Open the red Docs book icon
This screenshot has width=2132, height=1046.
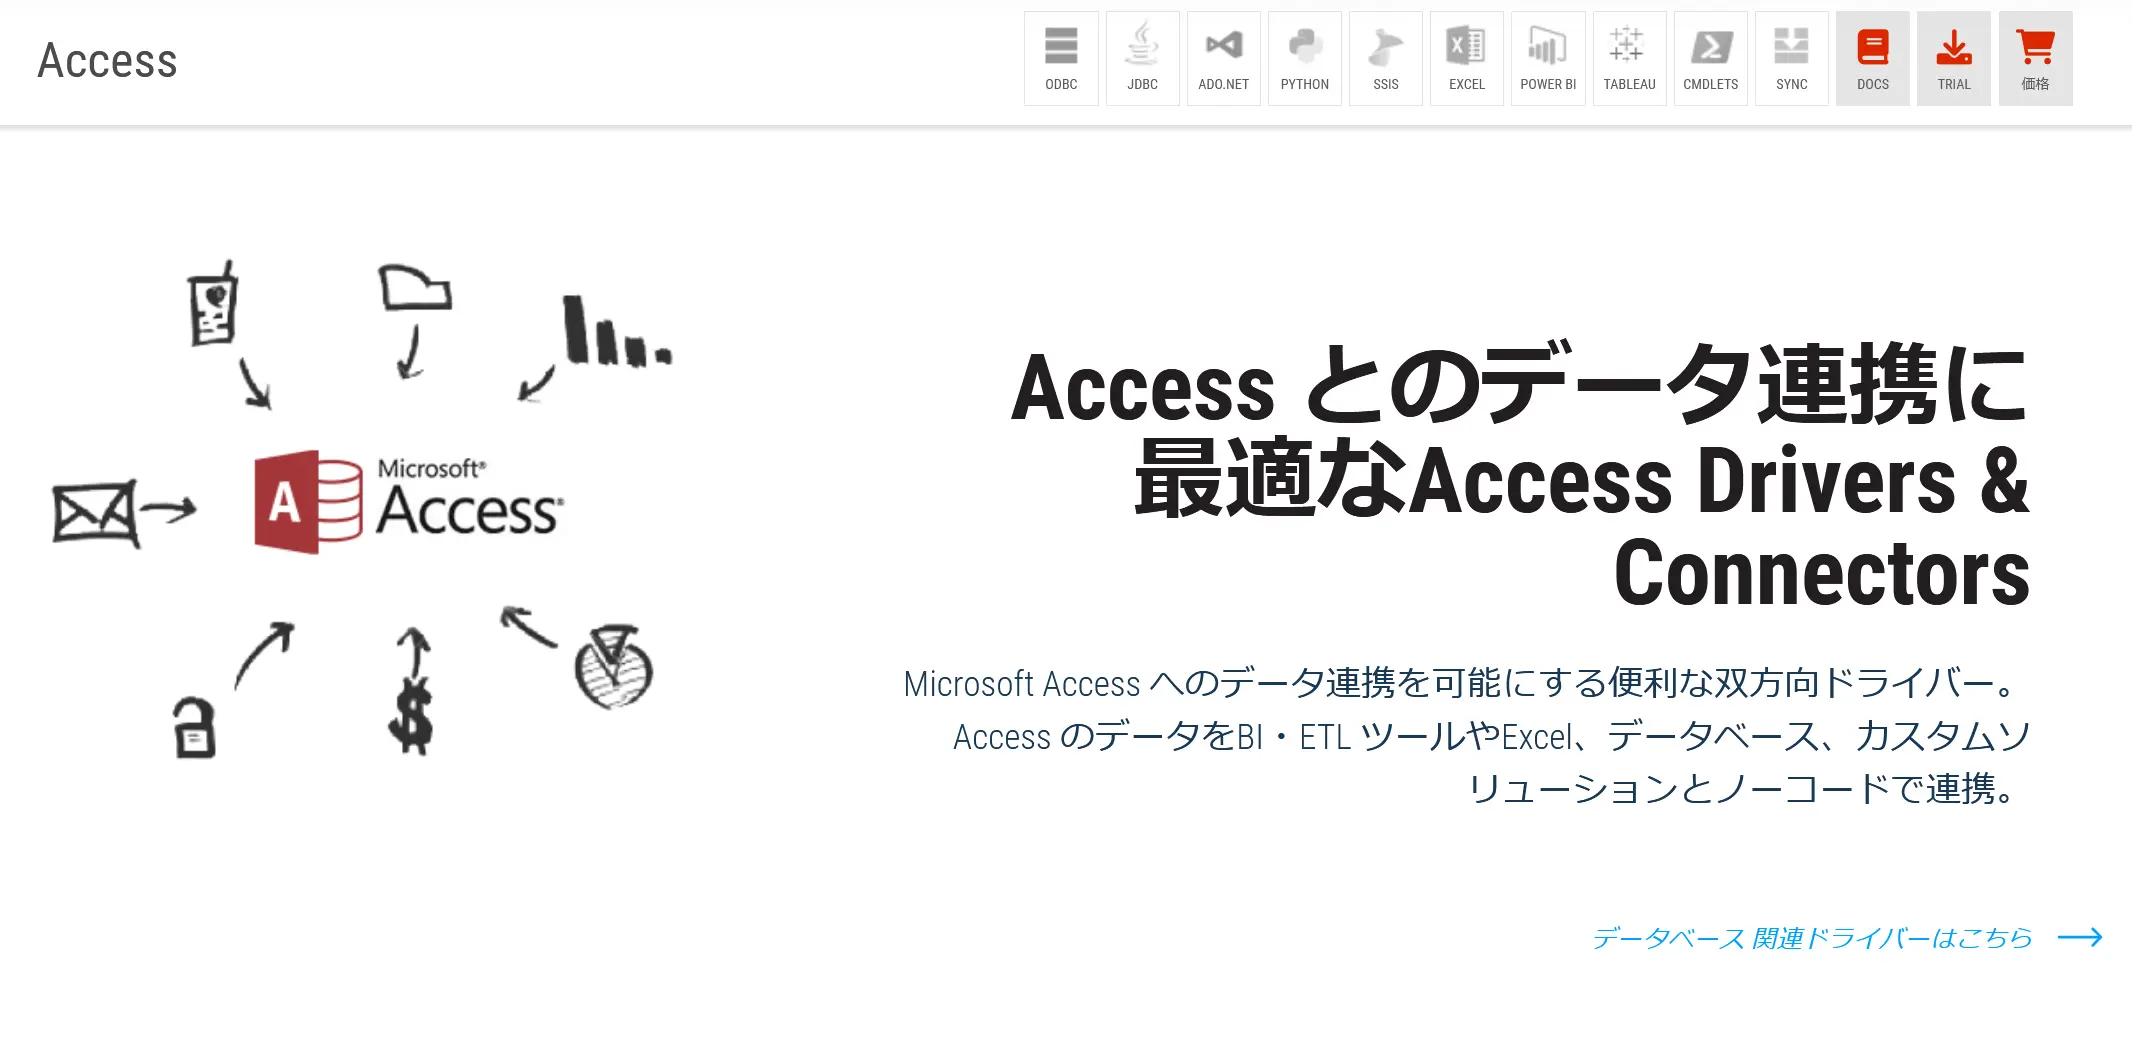click(1872, 58)
